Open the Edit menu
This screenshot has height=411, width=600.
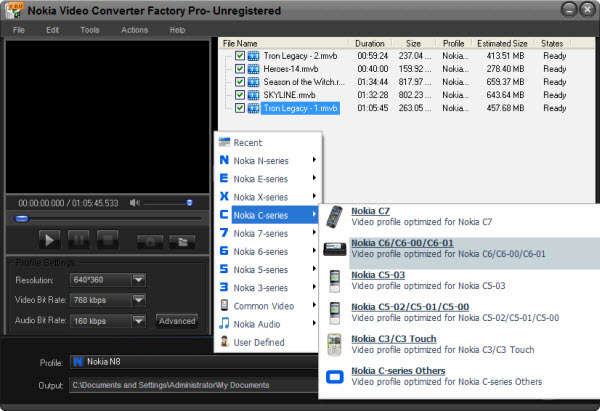[52, 30]
